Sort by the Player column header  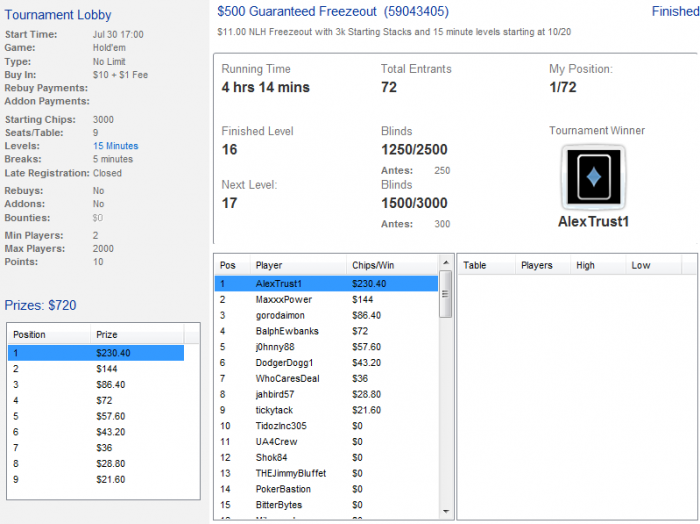click(298, 265)
